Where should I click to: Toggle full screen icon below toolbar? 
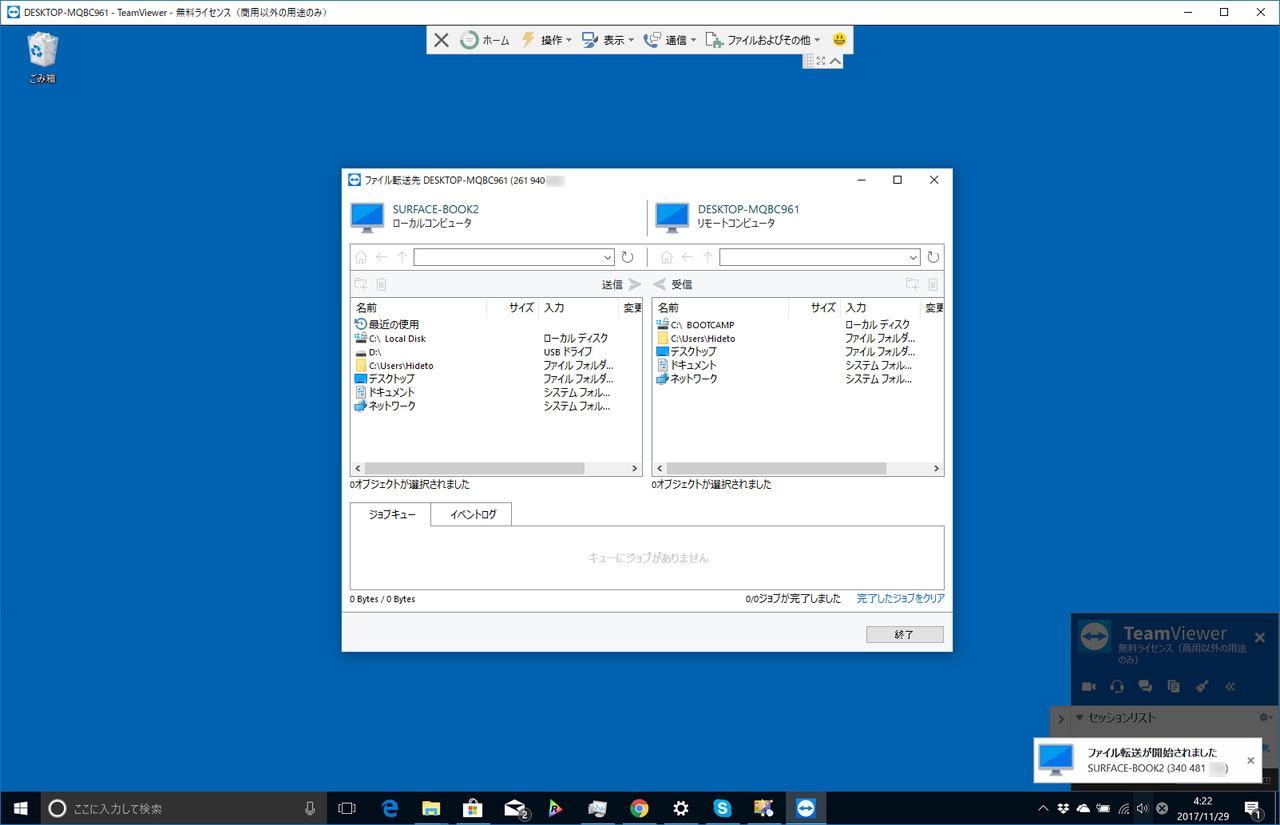pos(821,61)
